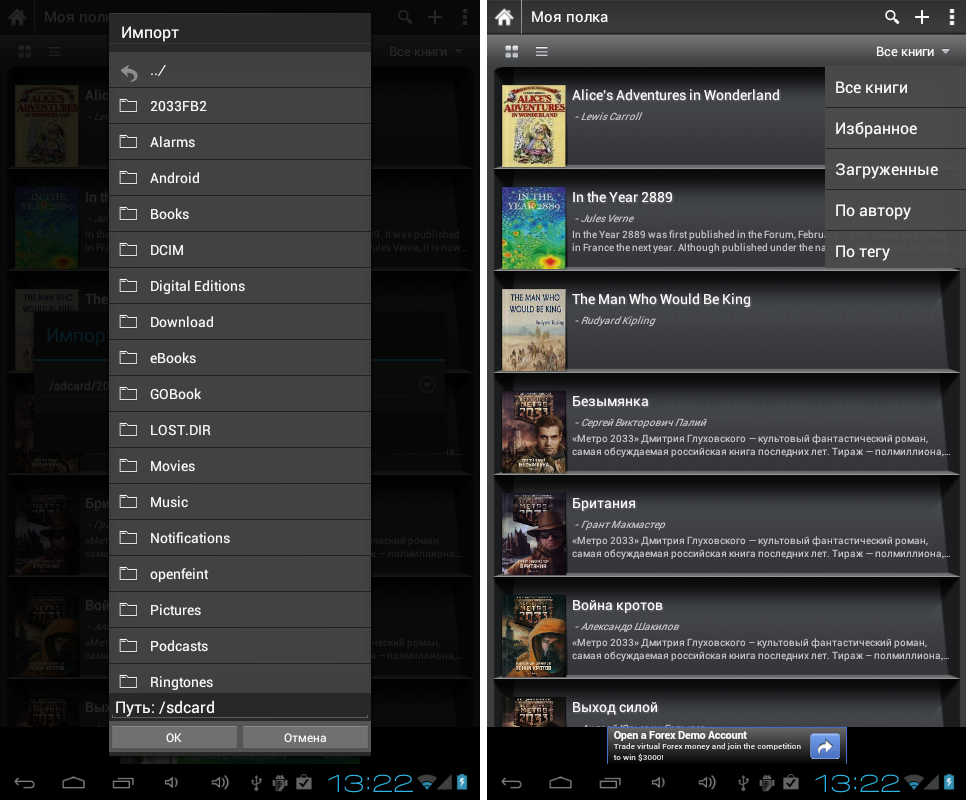The width and height of the screenshot is (966, 800).
Task: Open the Android folder
Action: [240, 178]
